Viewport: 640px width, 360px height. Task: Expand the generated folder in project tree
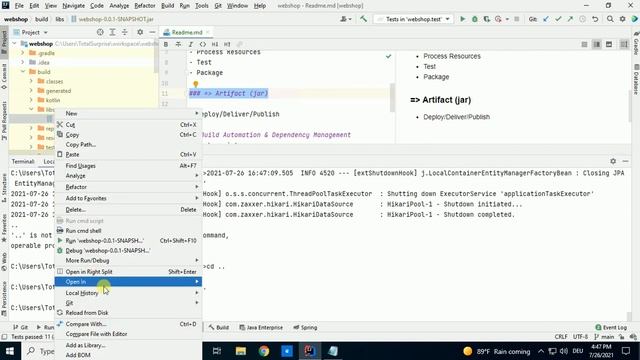31,90
